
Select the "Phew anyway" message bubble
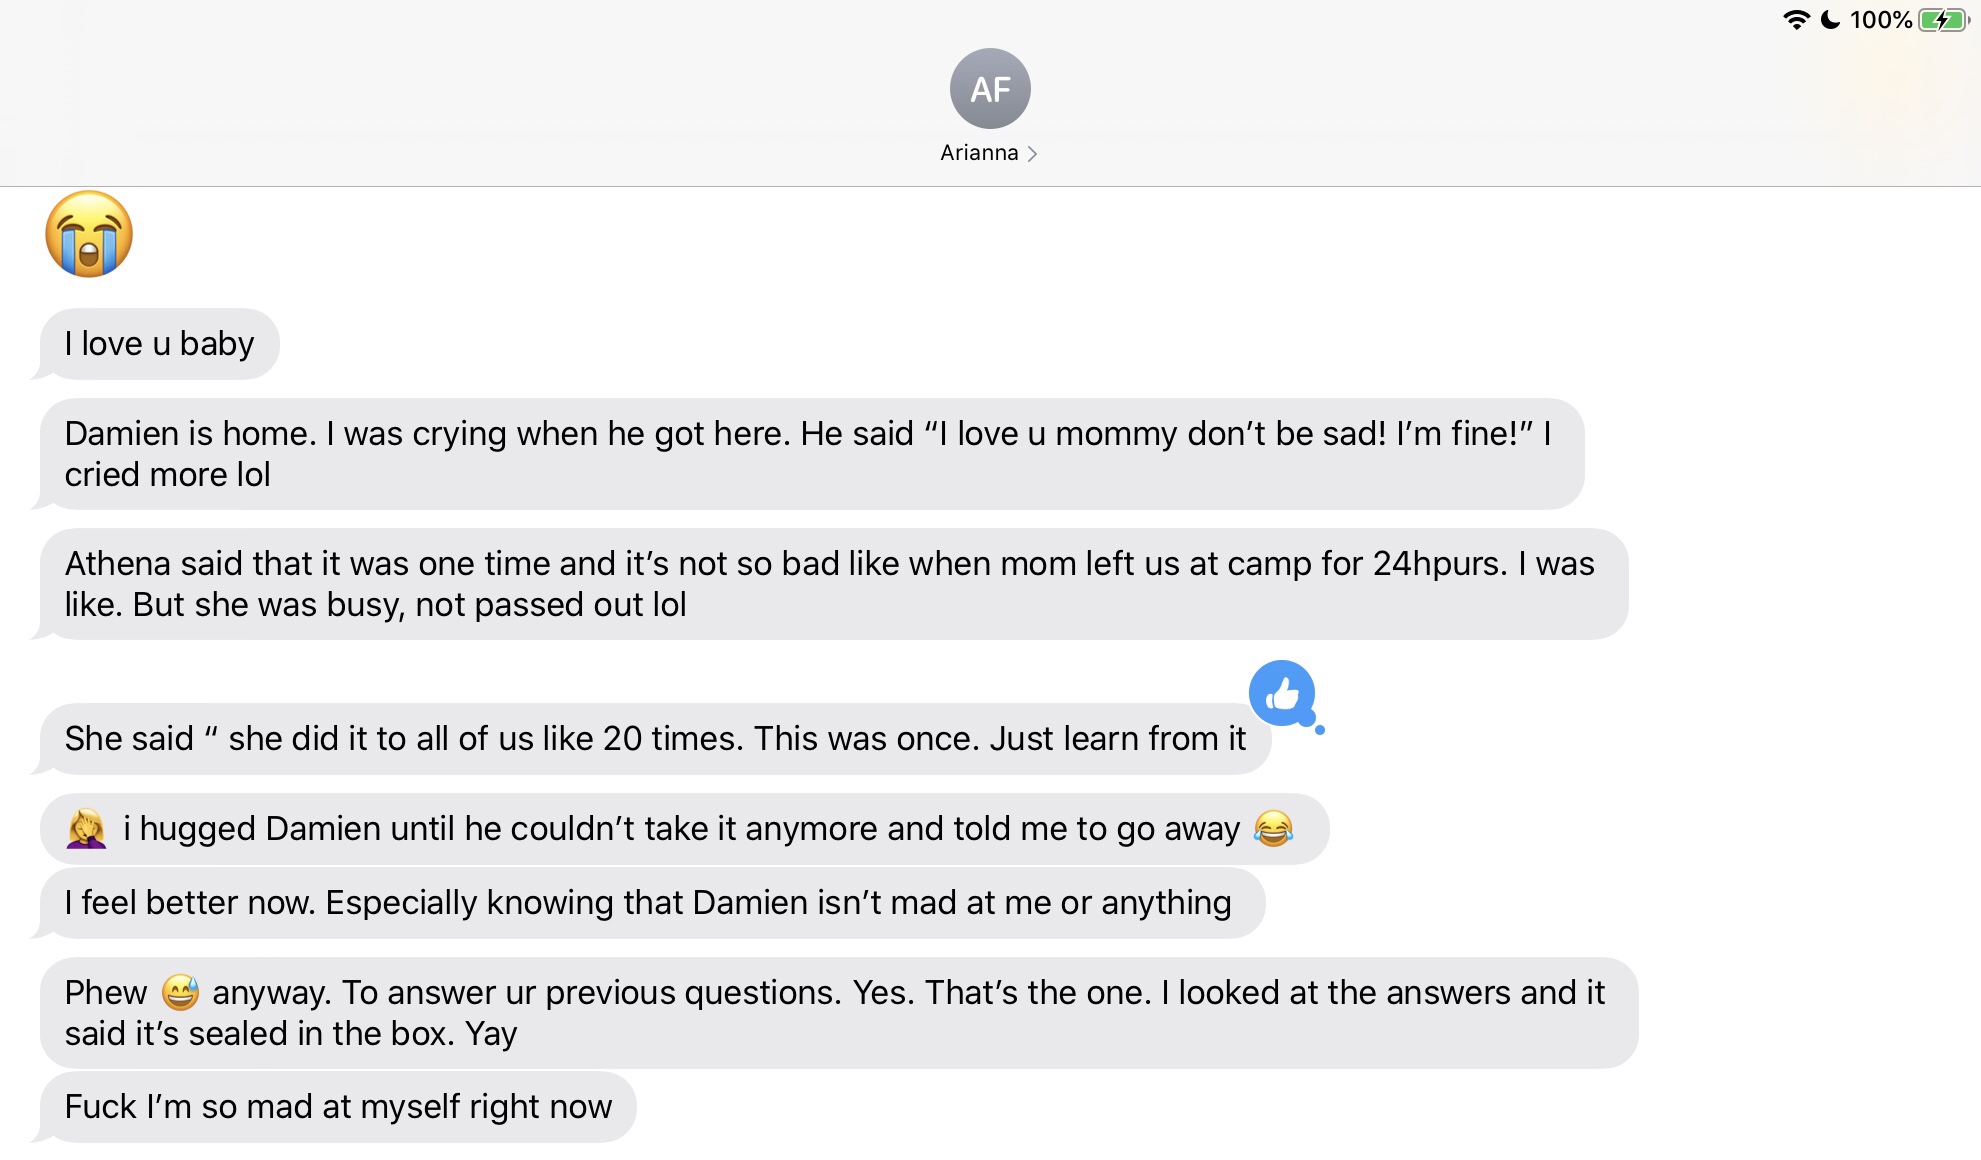(x=839, y=1013)
